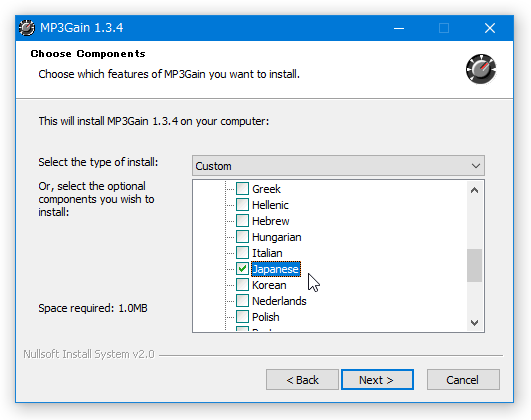Uncheck the Japanese language checkbox

pos(242,269)
